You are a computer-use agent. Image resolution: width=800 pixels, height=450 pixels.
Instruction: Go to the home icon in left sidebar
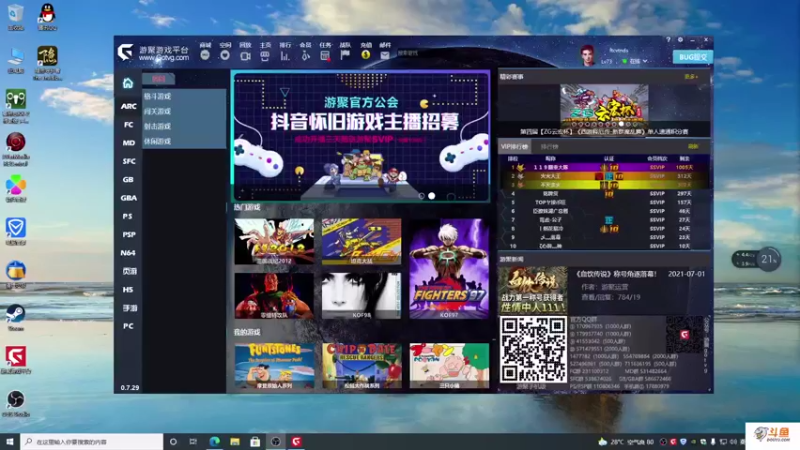pos(128,83)
